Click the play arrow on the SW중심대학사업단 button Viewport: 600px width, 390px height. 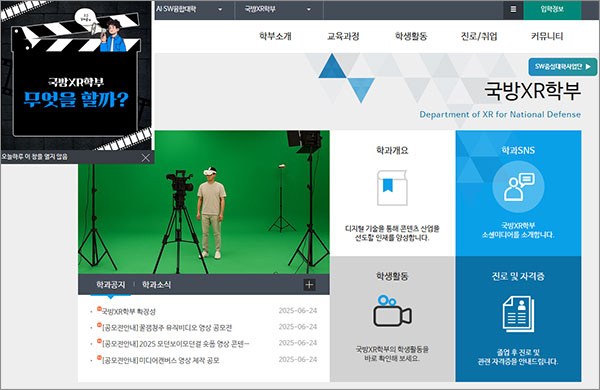pos(588,67)
